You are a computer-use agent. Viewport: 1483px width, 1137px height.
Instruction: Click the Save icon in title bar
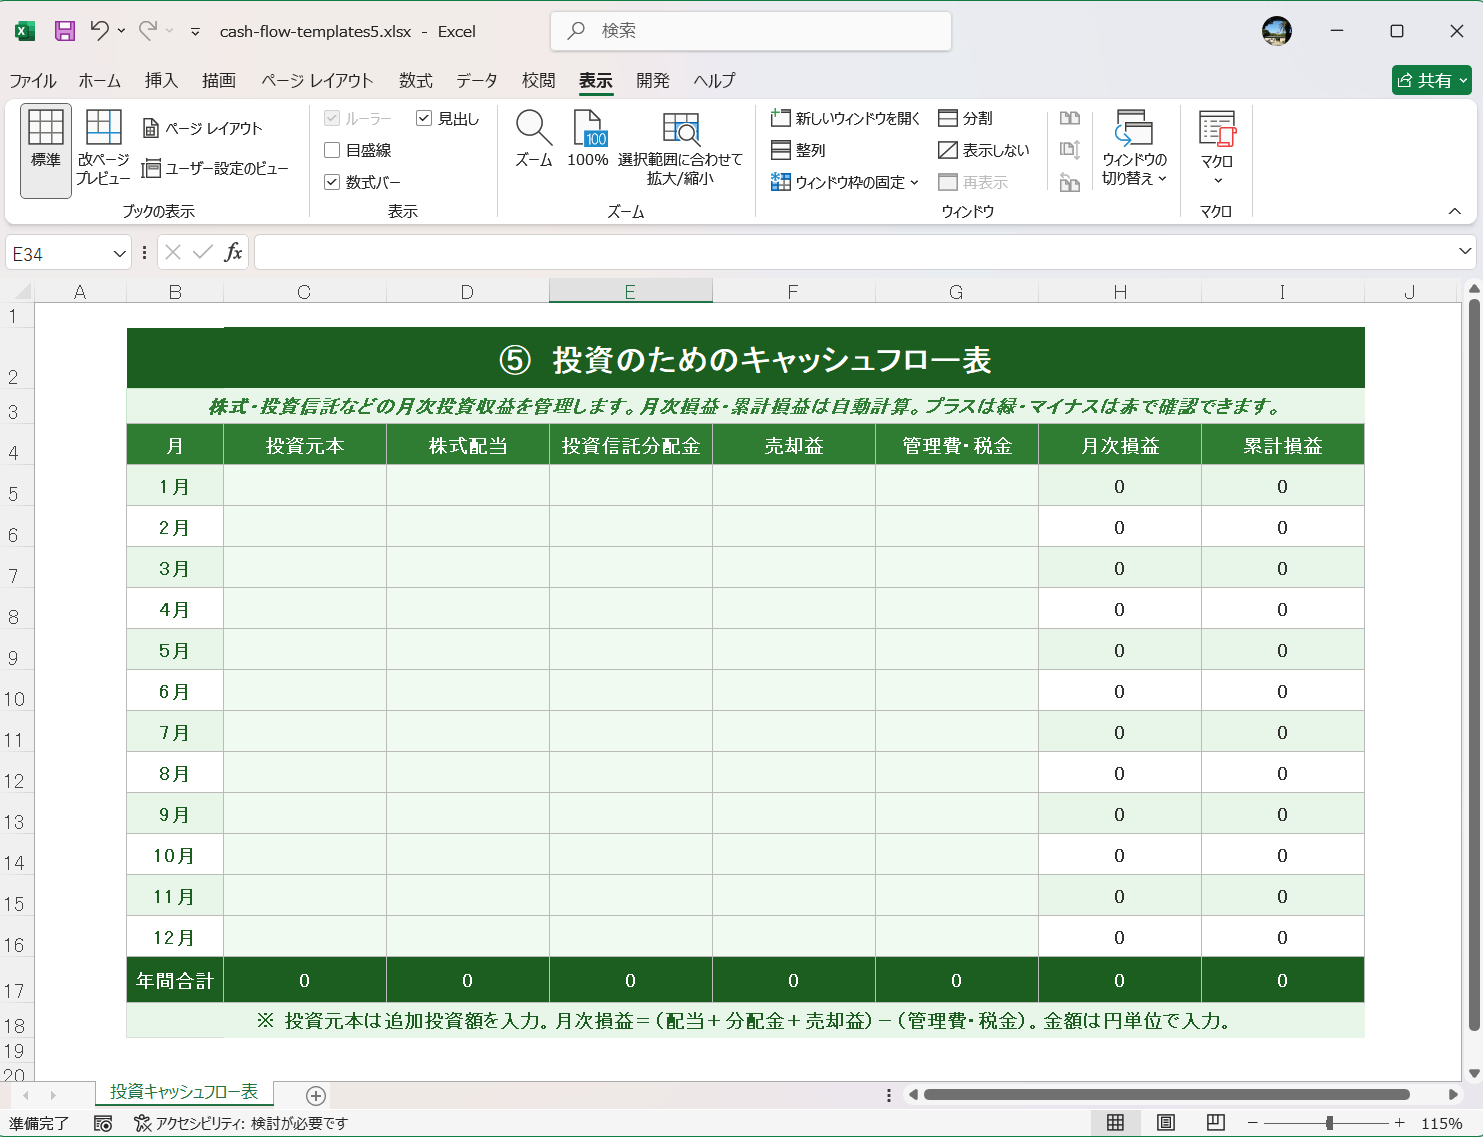(65, 31)
